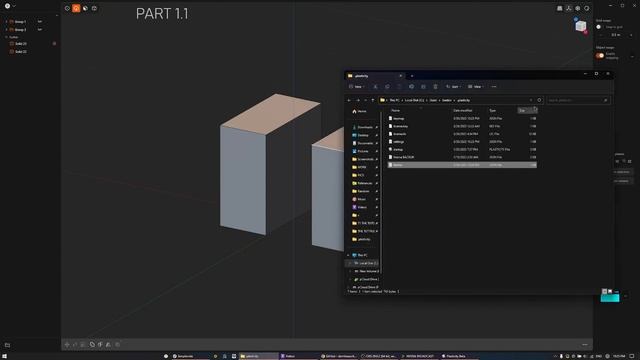Screen dimensions: 640x360
Task: Click the orange highlighted selection mode icon
Action: [x=76, y=8]
